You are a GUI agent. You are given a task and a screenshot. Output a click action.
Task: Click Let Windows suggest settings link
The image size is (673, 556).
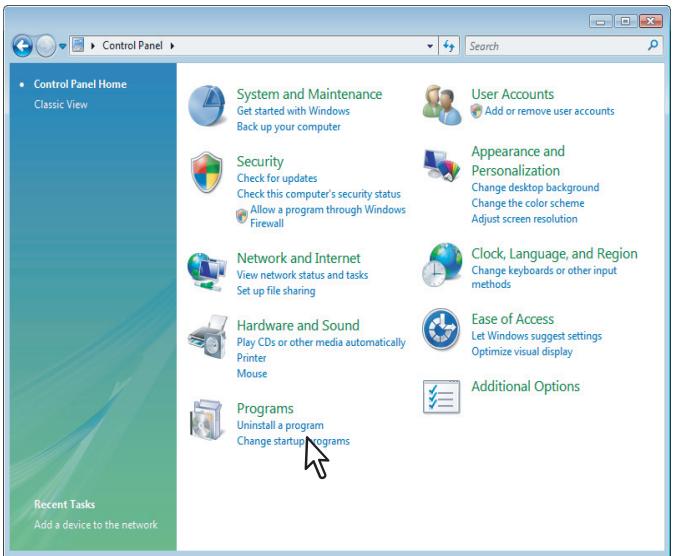click(x=536, y=336)
